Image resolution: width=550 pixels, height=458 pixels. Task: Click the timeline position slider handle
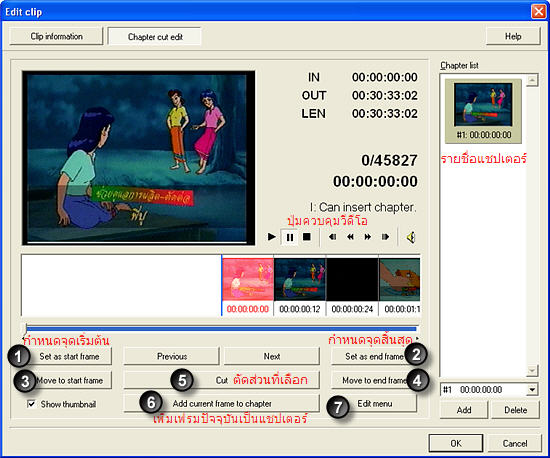tap(24, 329)
